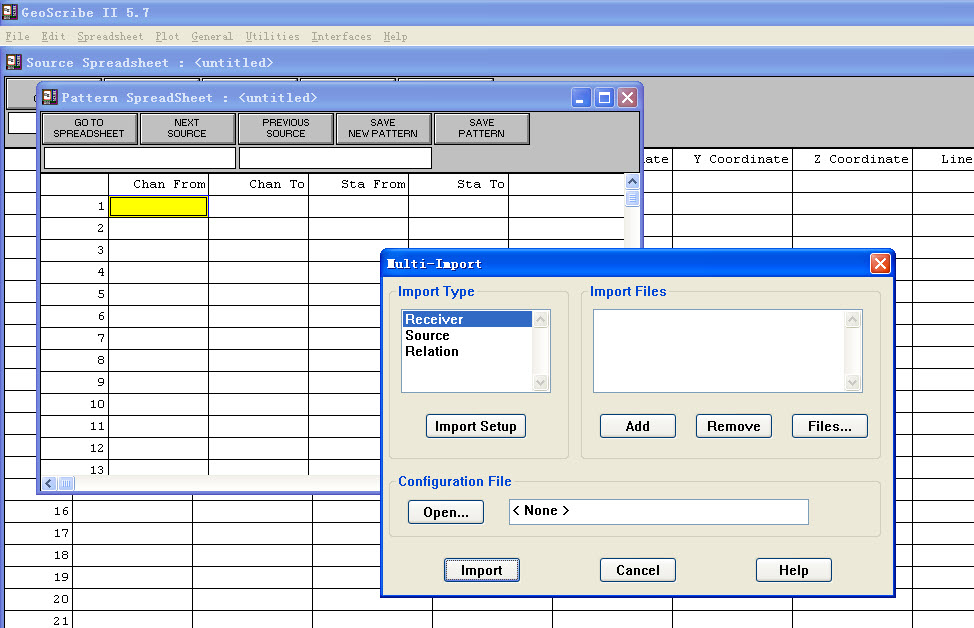Open the File menu

pyautogui.click(x=17, y=37)
